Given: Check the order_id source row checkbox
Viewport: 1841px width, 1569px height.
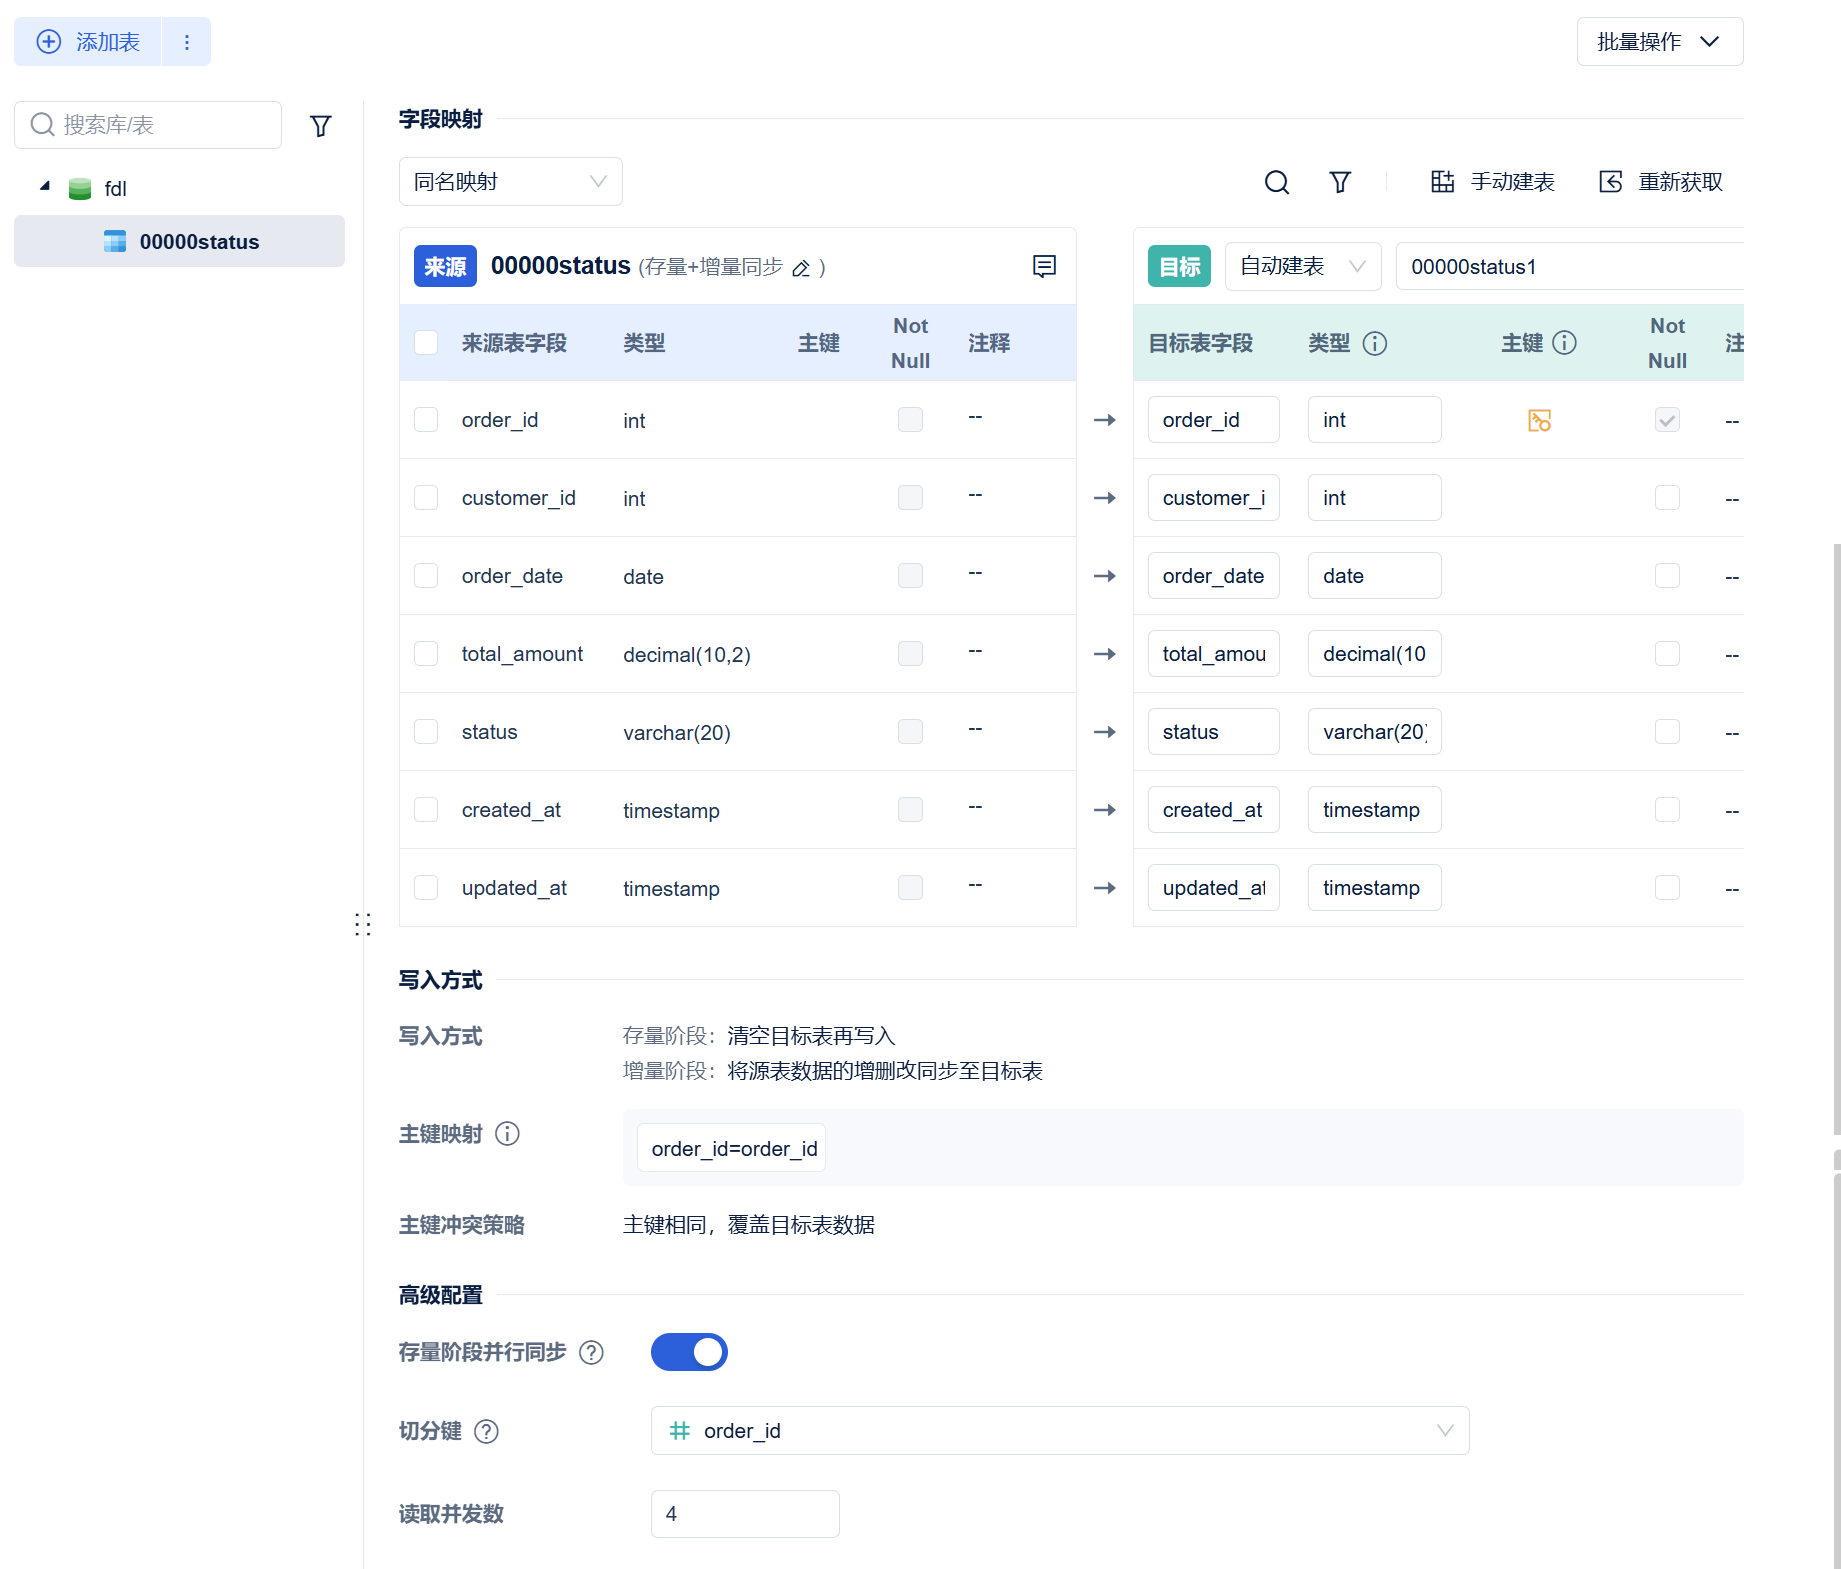Looking at the screenshot, I should (x=426, y=419).
